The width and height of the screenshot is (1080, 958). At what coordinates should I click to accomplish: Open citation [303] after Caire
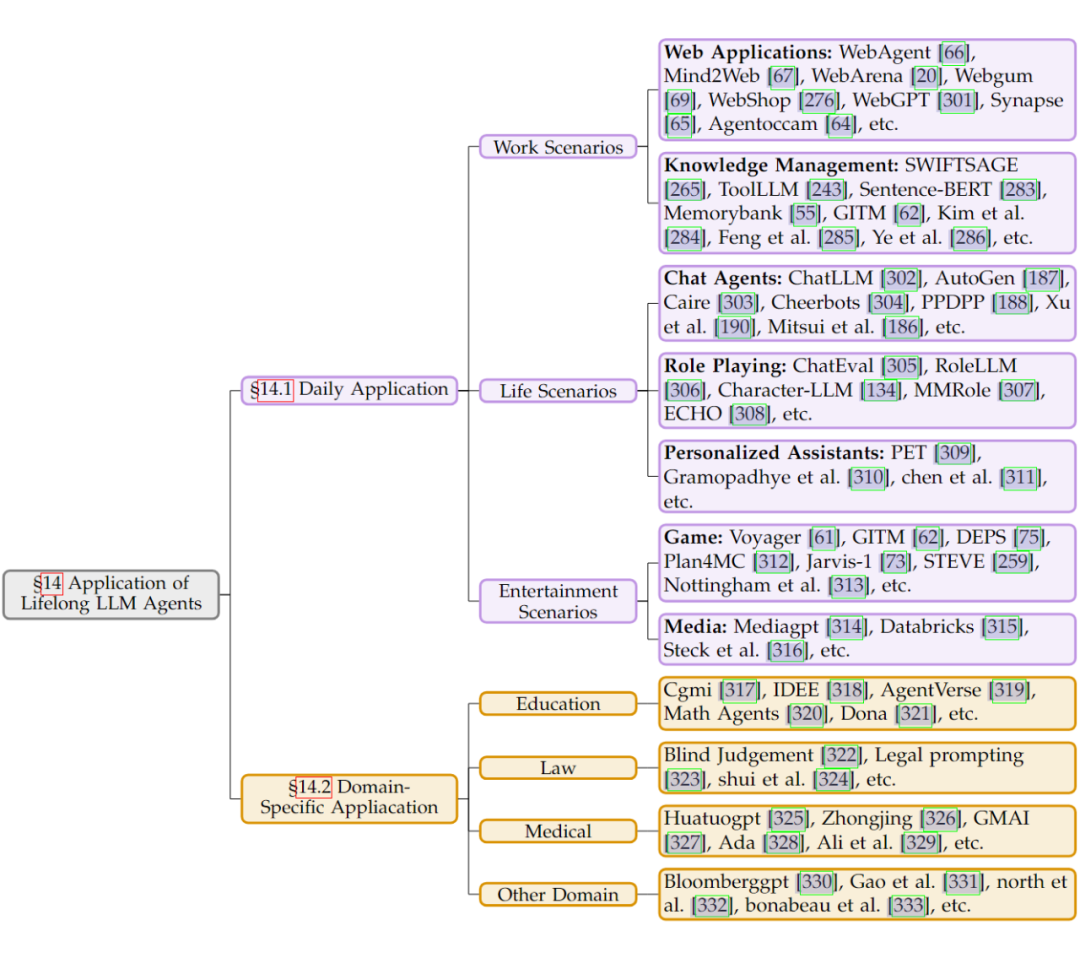click(738, 302)
